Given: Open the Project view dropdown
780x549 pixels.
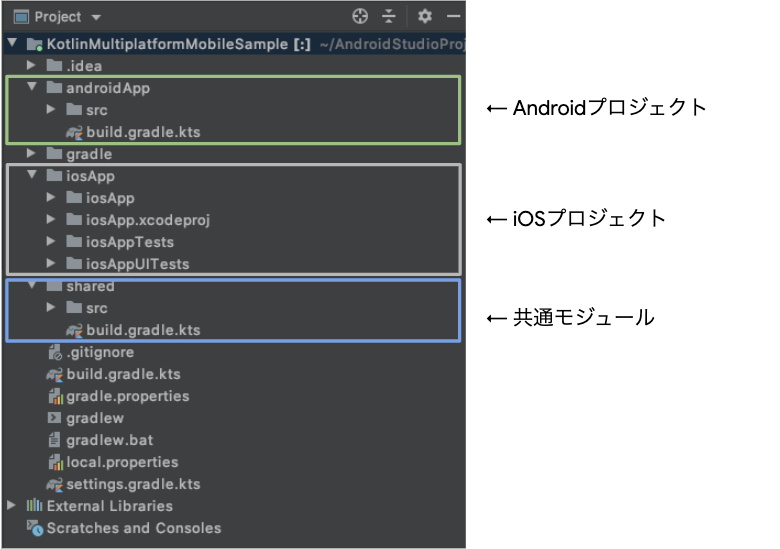Looking at the screenshot, I should (x=96, y=17).
